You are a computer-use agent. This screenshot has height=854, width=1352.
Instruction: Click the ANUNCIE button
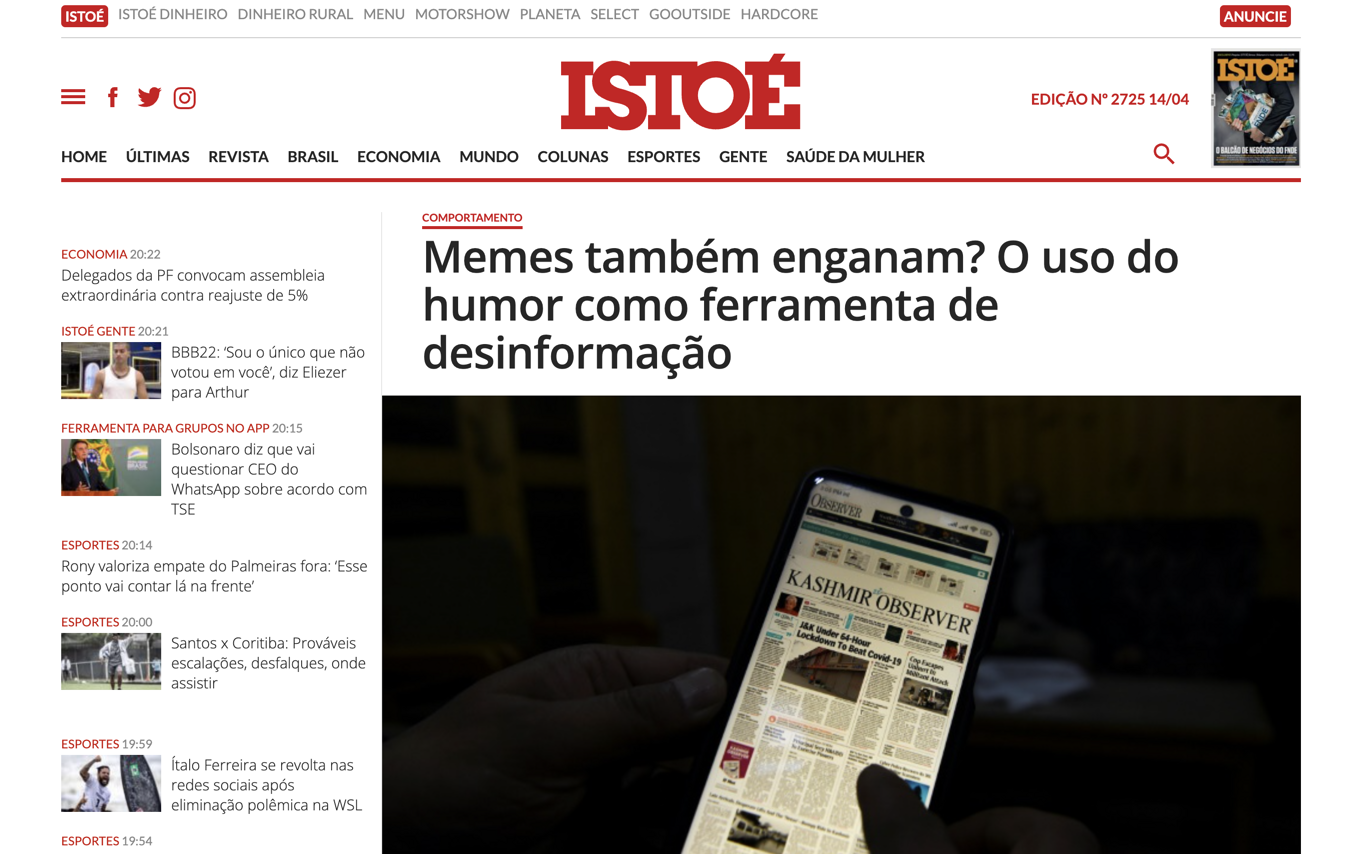click(1255, 16)
